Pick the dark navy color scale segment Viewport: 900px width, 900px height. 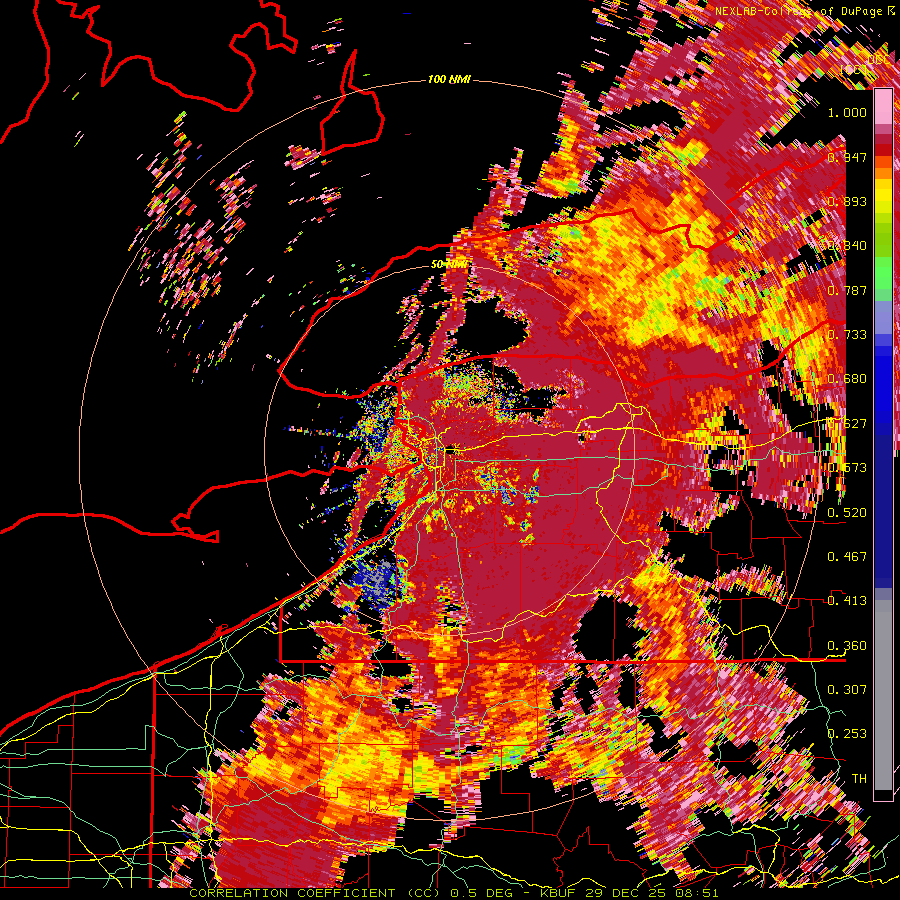[883, 511]
